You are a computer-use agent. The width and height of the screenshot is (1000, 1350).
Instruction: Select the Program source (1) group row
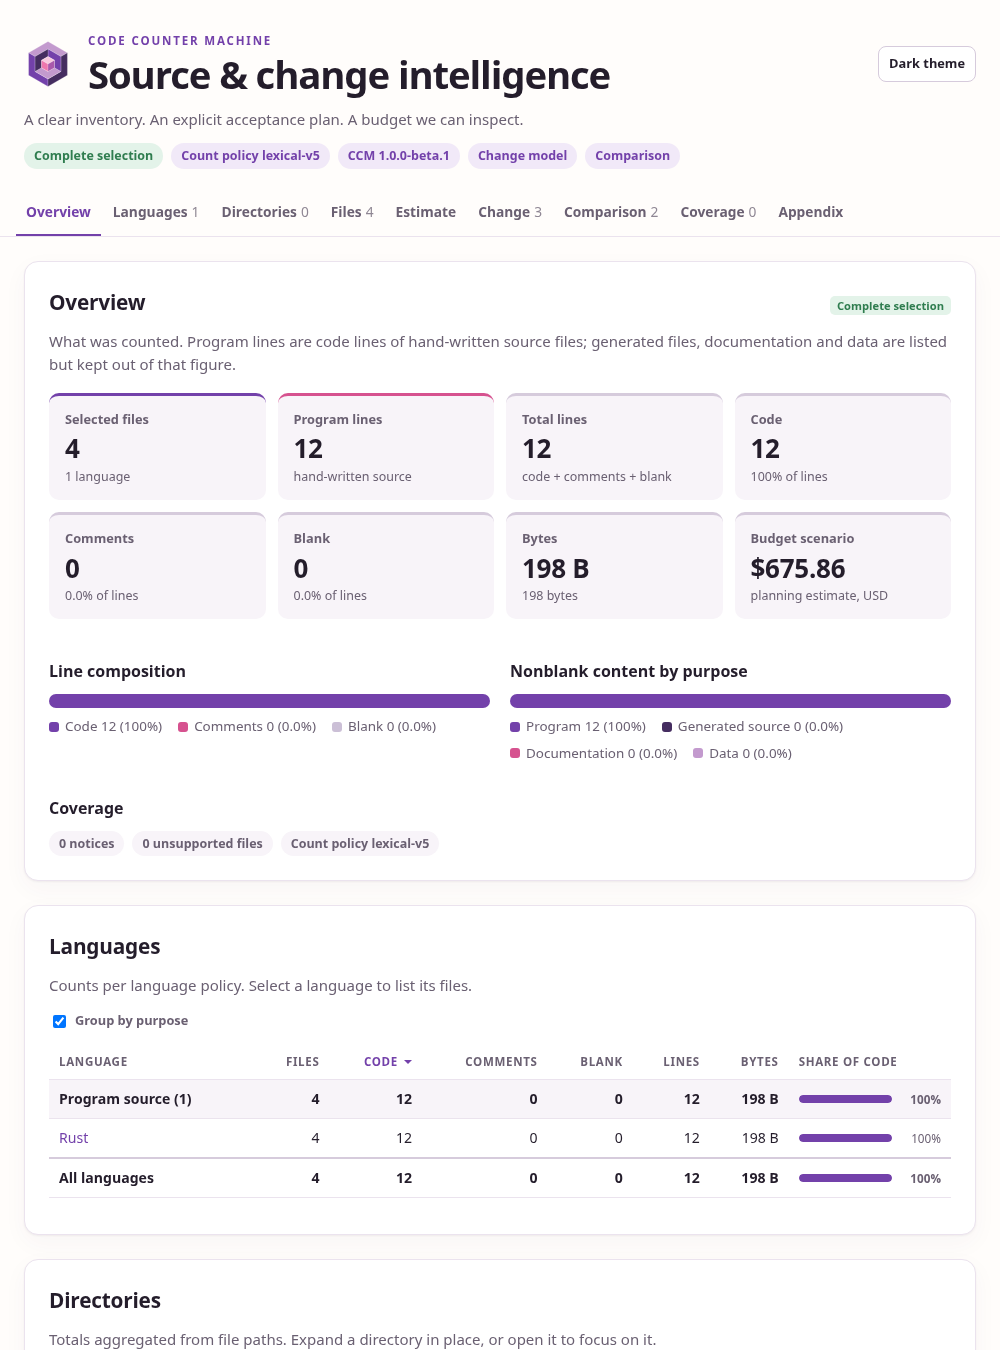(500, 1099)
